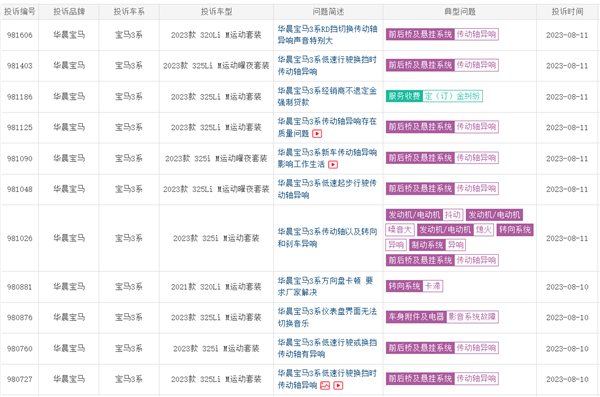Open link '华晨宝马3系低速行驶或换挡传动轴有异响'
The width and height of the screenshot is (600, 397).
coord(327,348)
